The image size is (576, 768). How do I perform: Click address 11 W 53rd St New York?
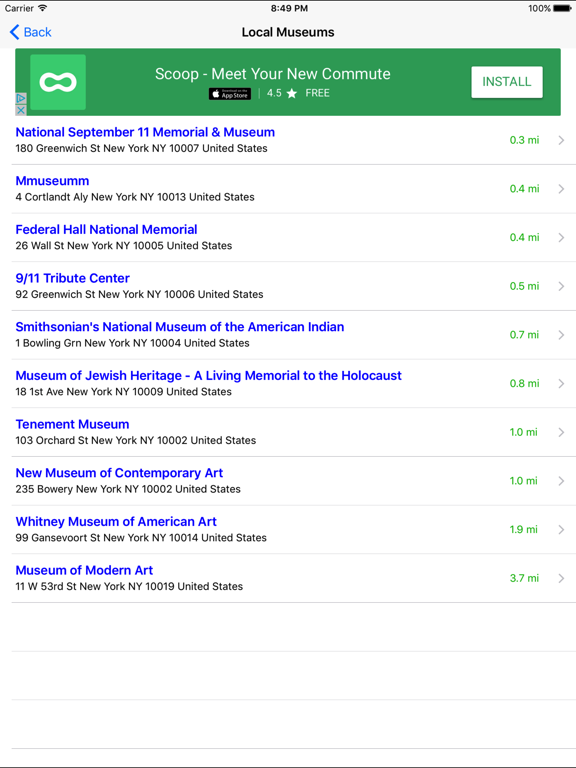click(129, 586)
